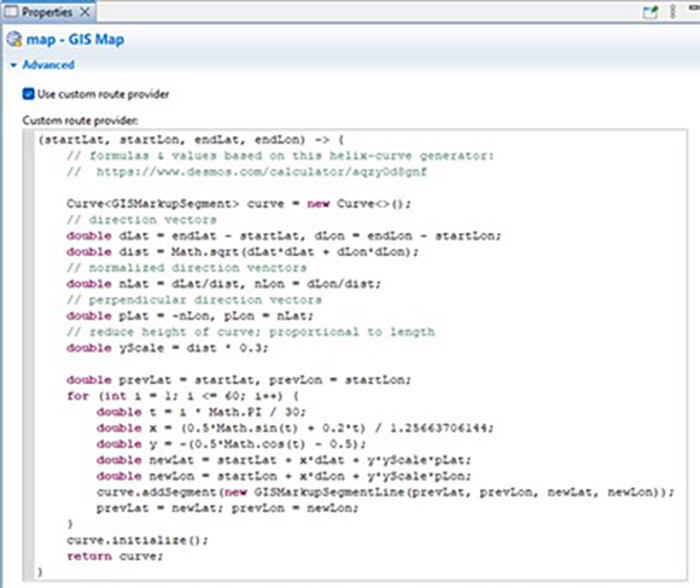Click the lambda header '(startLat, startLon, endLat, endLon) ->'
This screenshot has height=588, width=700.
pyautogui.click(x=184, y=140)
